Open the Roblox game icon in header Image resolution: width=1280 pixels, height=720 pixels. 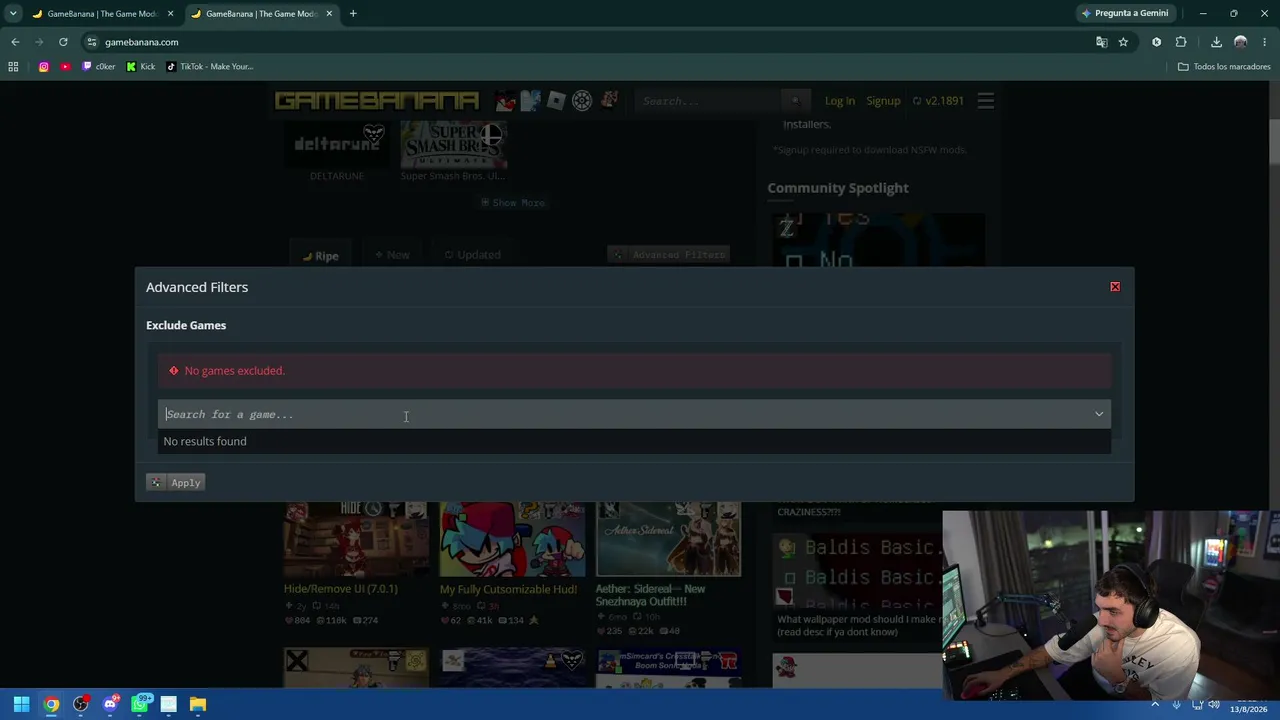(556, 101)
